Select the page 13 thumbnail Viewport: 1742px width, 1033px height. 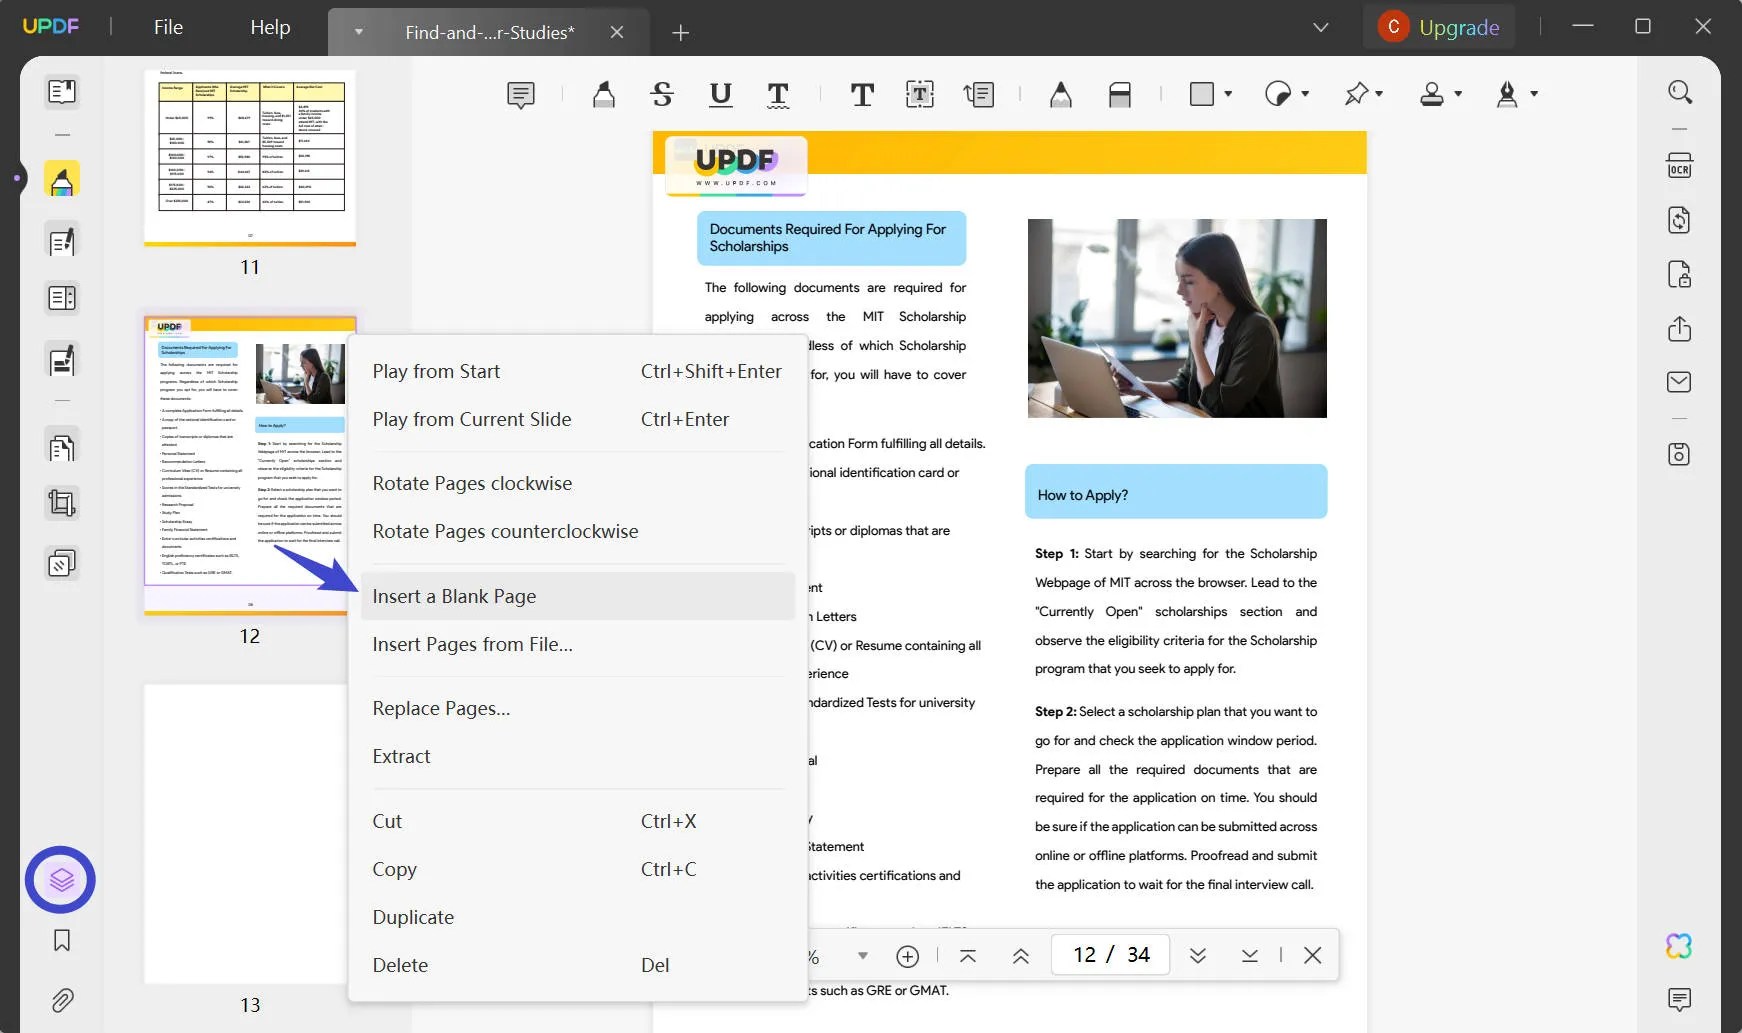click(245, 833)
